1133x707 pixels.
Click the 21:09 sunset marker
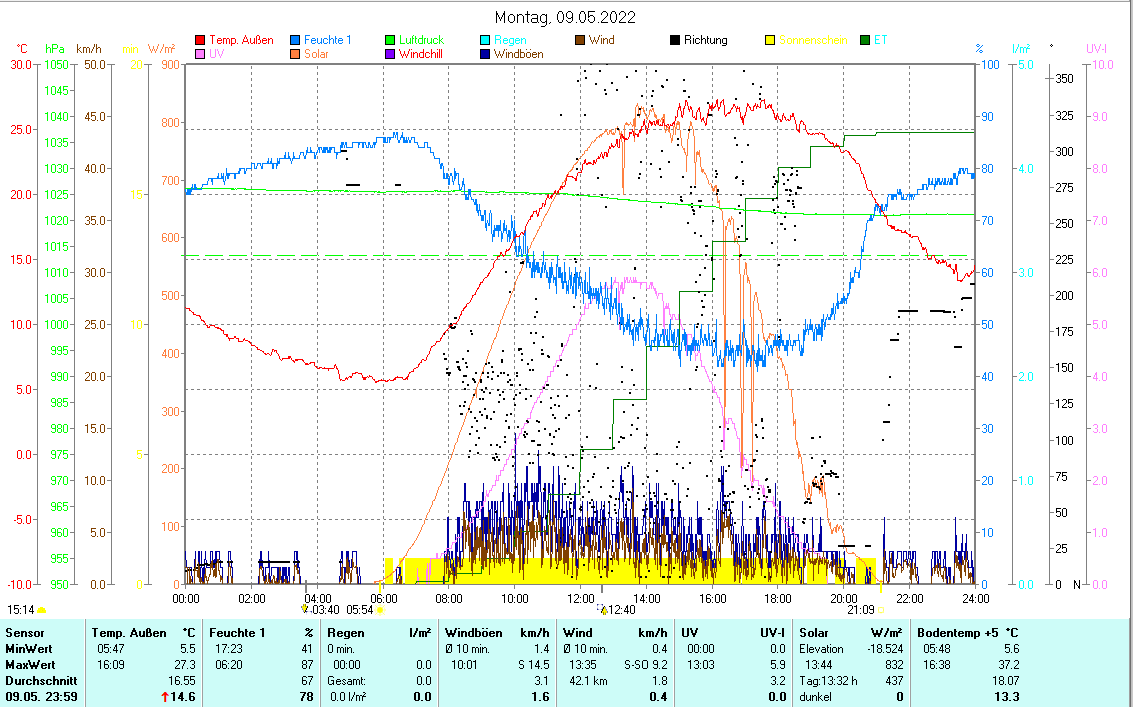(x=861, y=609)
